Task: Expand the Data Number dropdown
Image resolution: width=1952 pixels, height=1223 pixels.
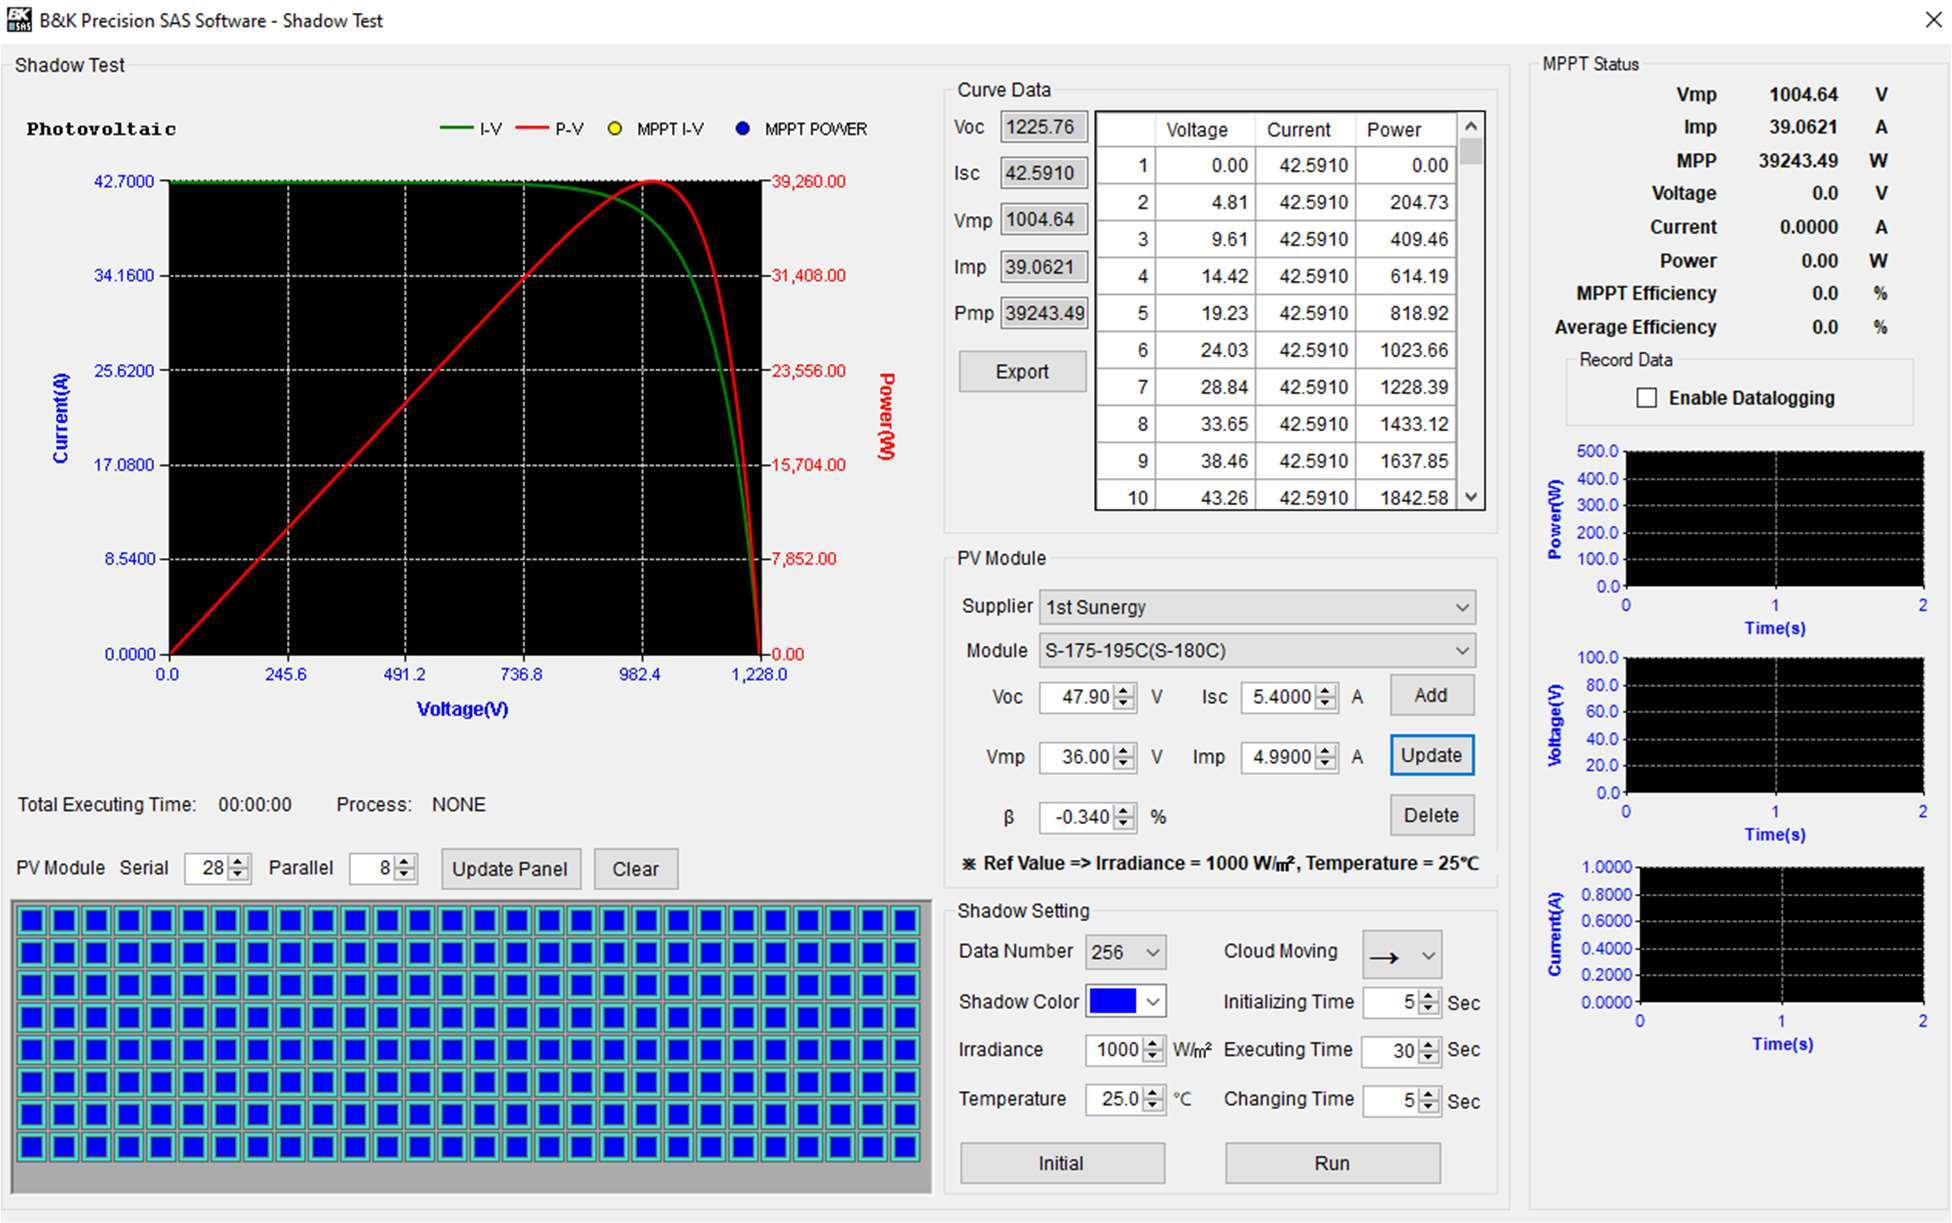Action: point(1125,952)
